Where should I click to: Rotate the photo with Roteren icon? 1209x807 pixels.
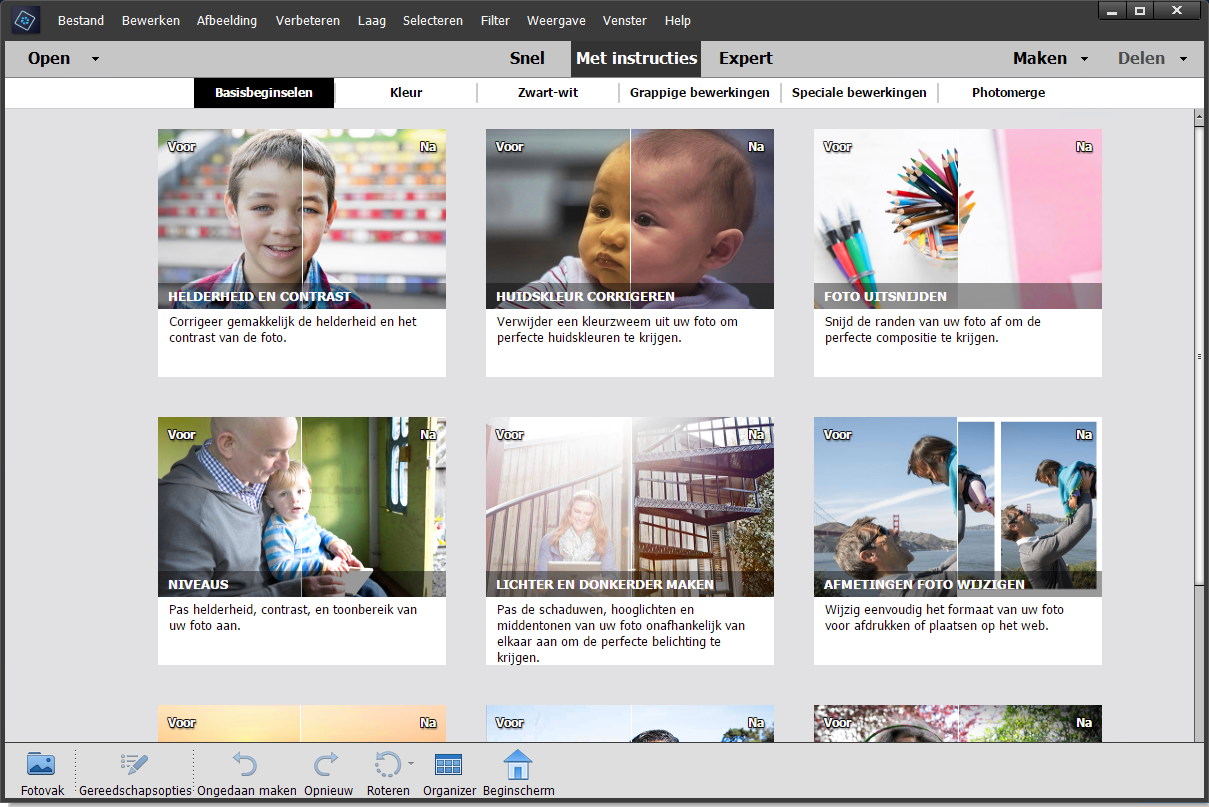[387, 766]
